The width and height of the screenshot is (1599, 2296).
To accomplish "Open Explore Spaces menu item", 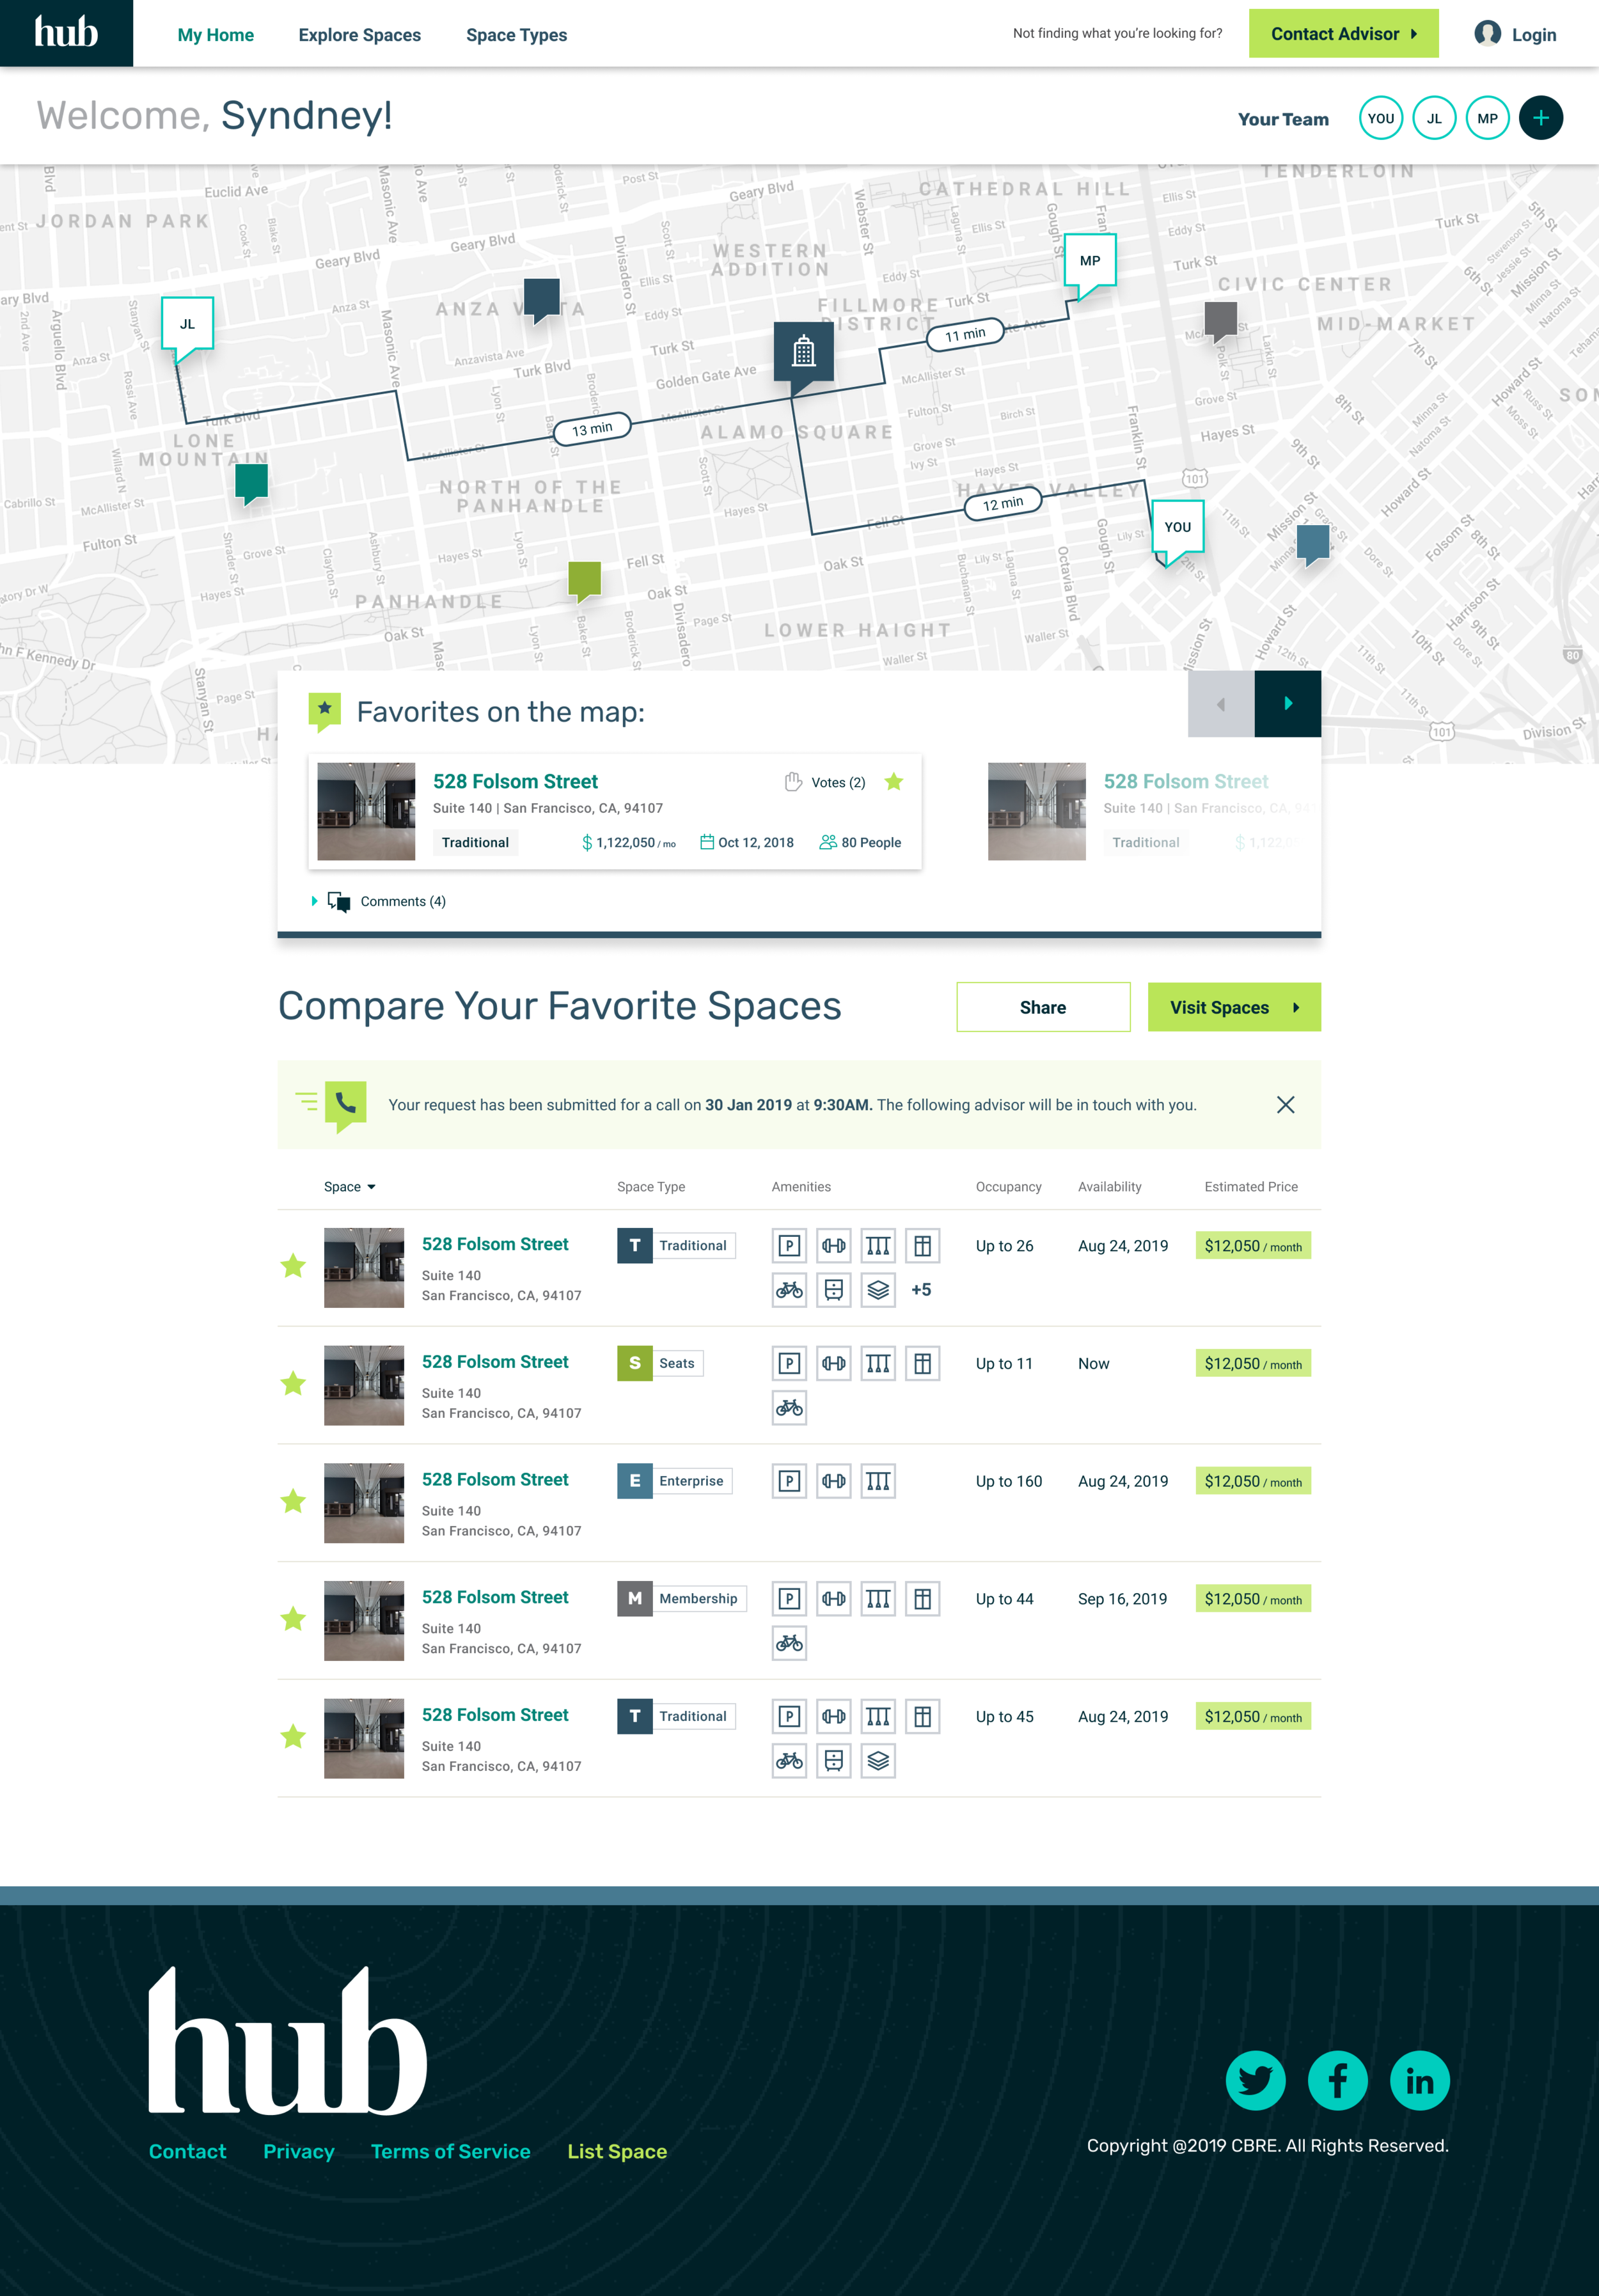I will point(359,35).
